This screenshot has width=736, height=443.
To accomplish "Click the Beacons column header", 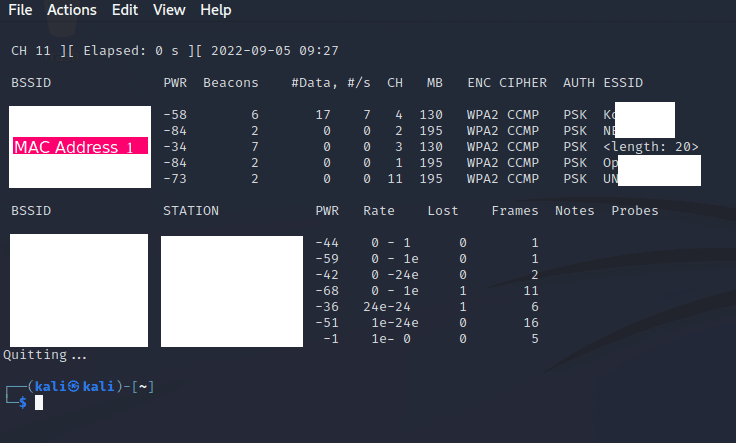I will 230,83.
